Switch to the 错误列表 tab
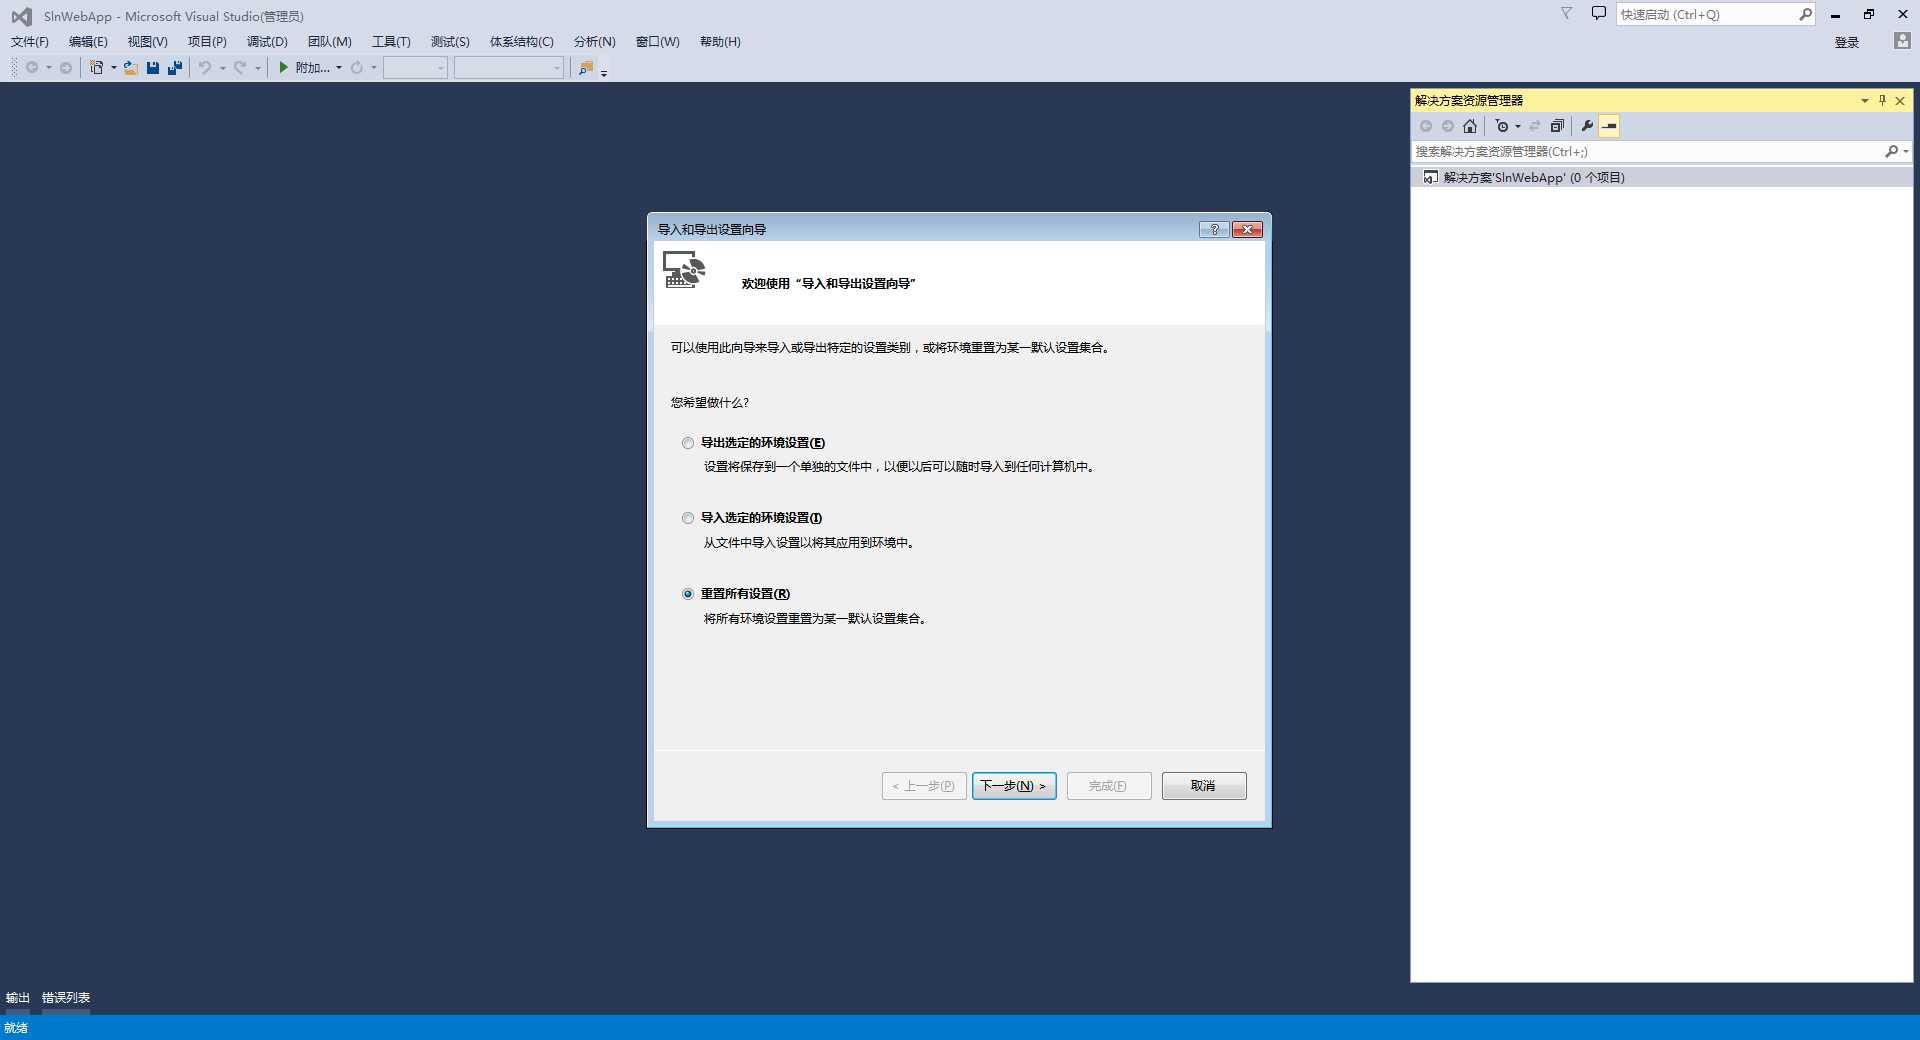The image size is (1920, 1040). 66,997
